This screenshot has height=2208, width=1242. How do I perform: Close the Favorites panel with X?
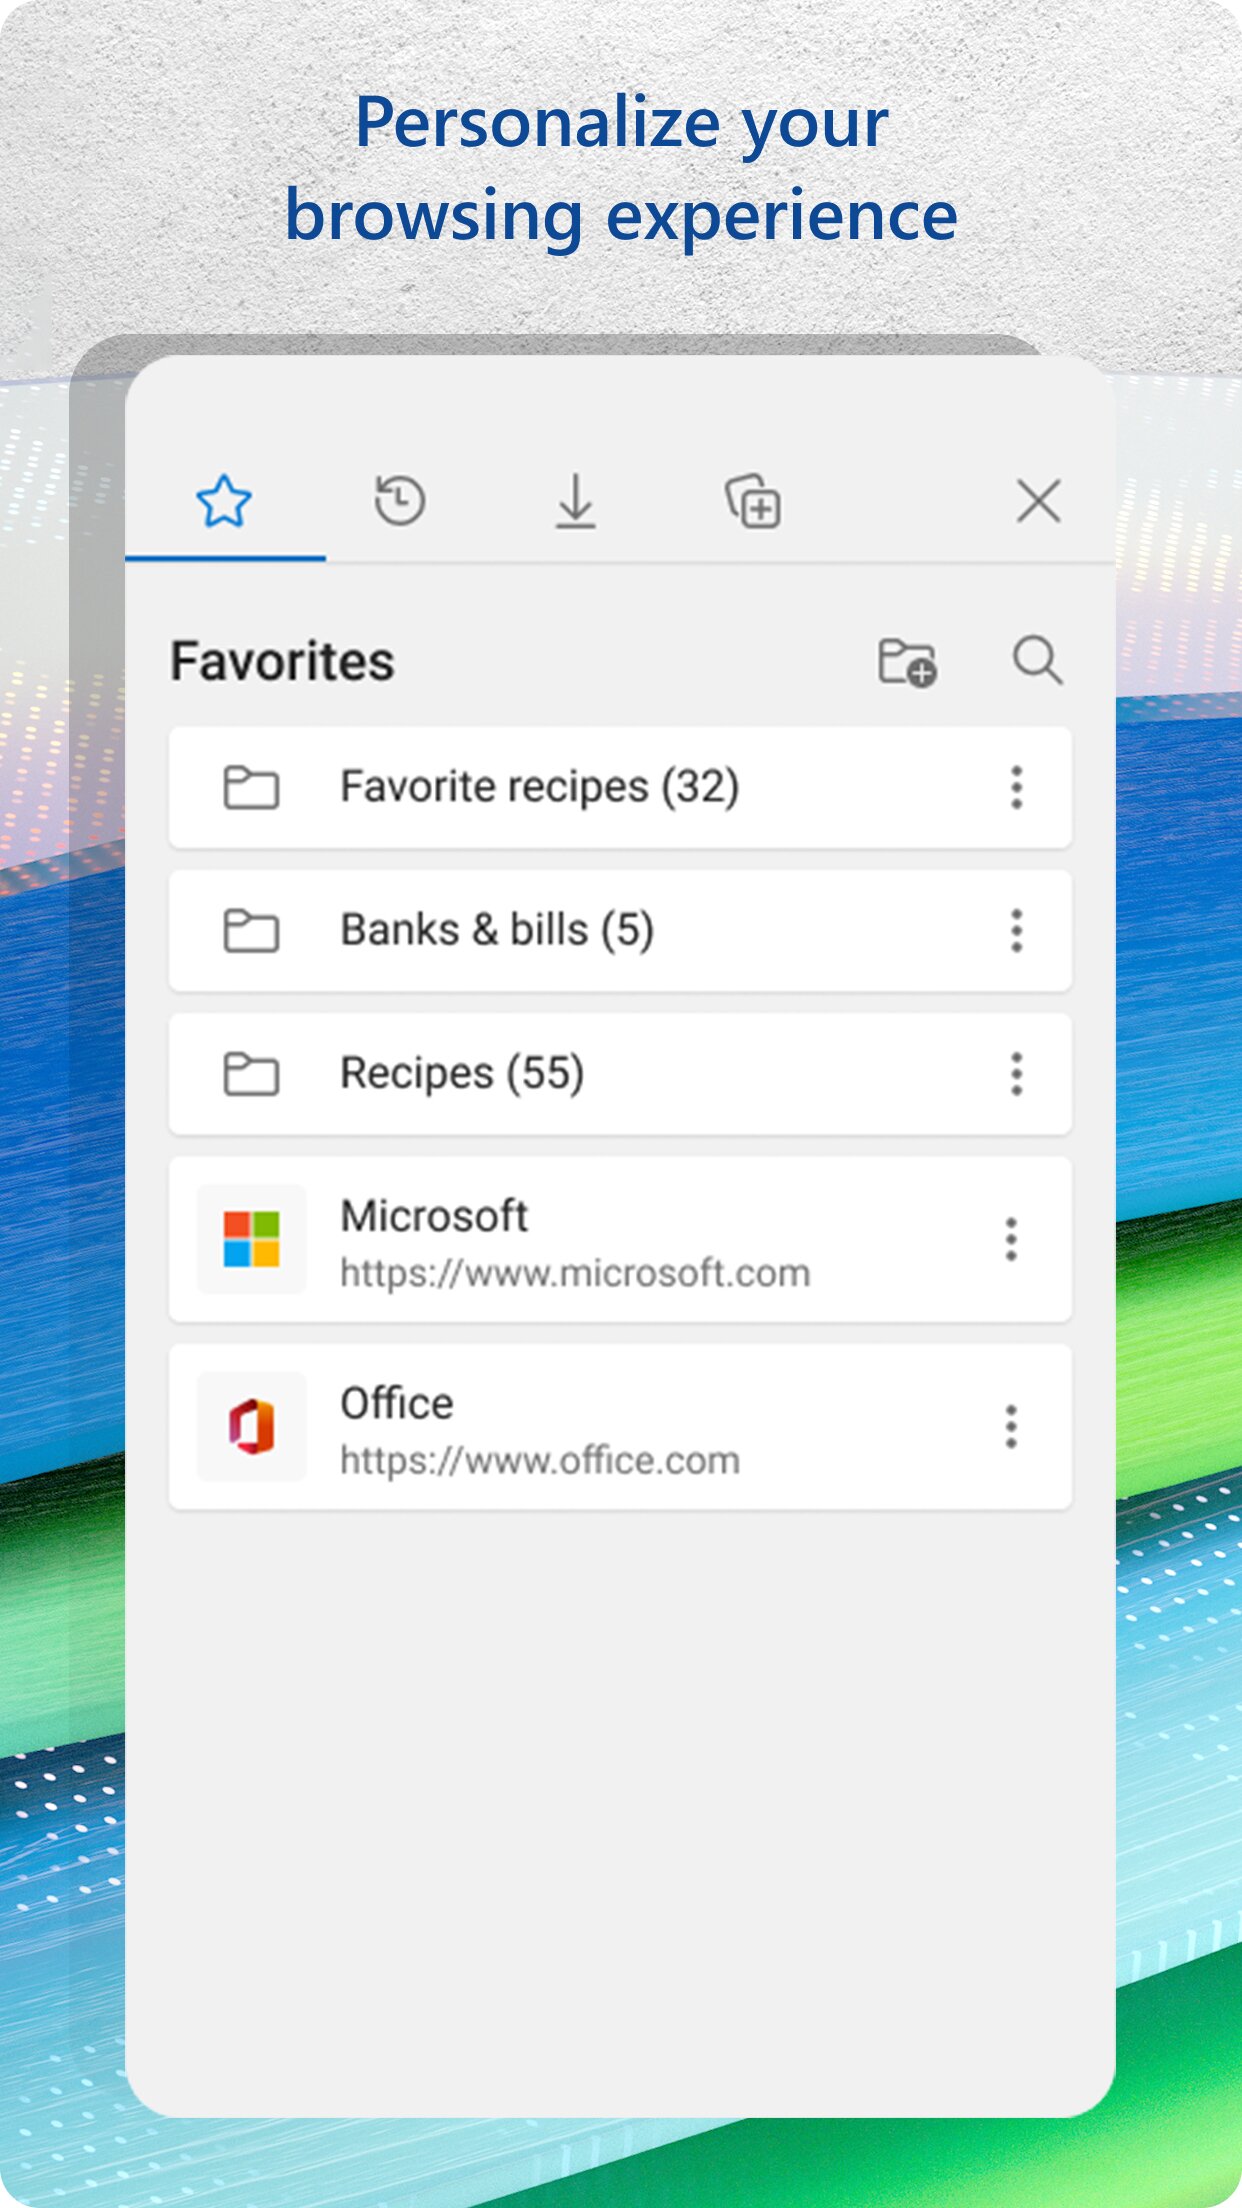pos(1038,501)
